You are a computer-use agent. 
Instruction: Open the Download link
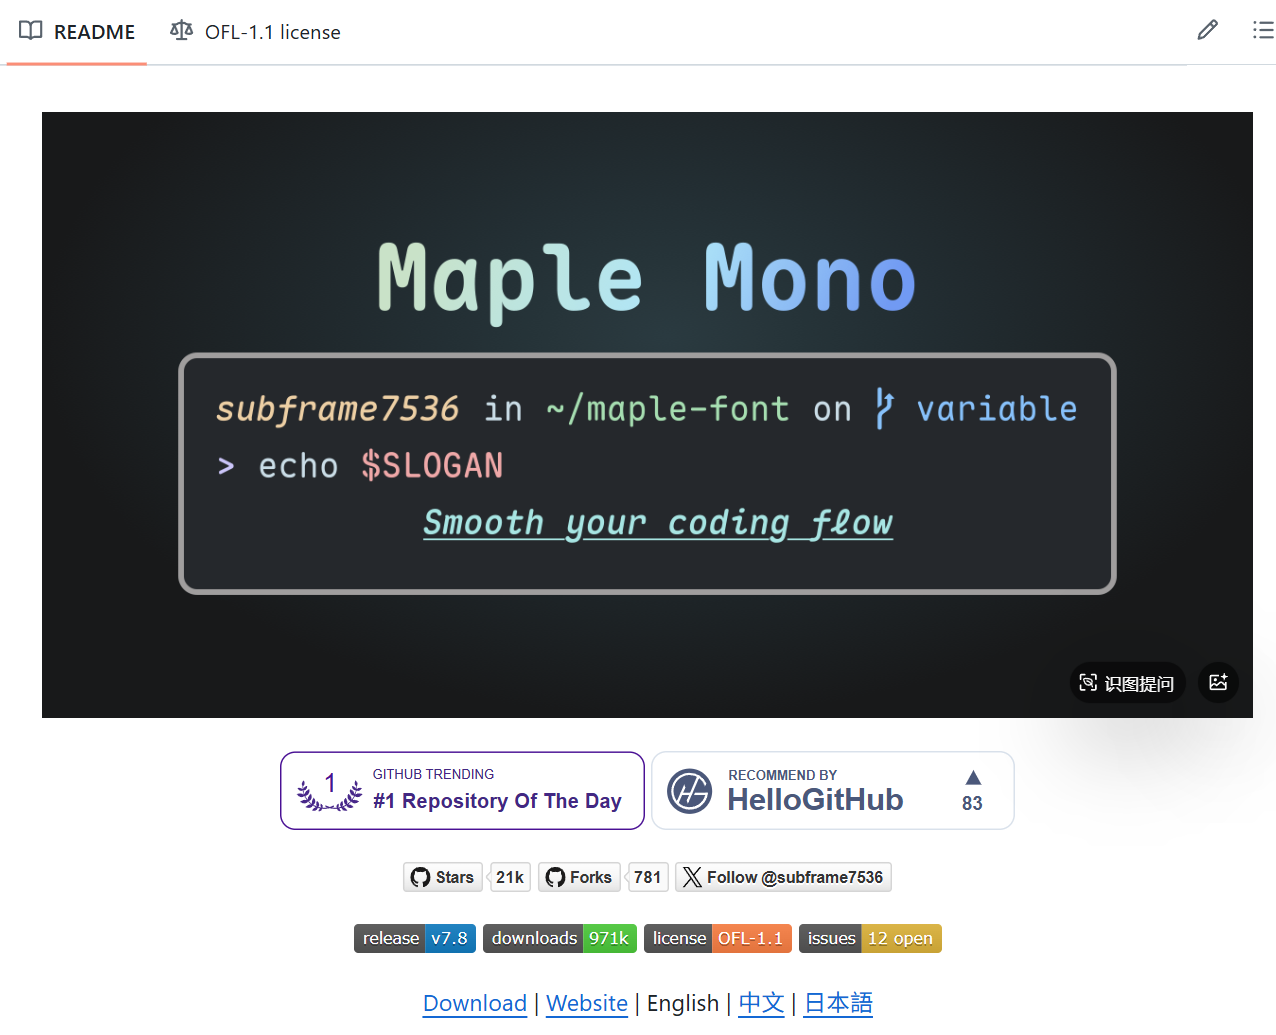click(474, 1003)
